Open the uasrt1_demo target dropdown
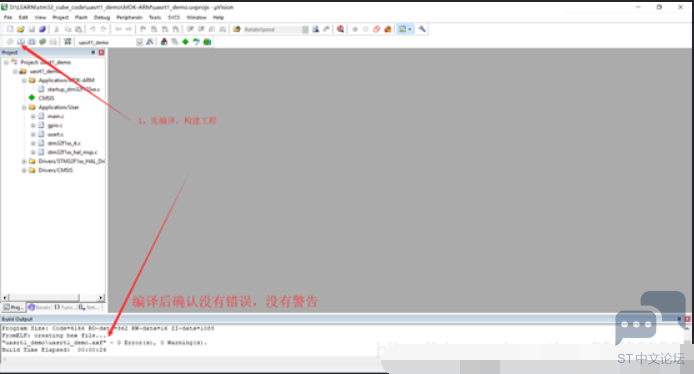 (x=139, y=42)
